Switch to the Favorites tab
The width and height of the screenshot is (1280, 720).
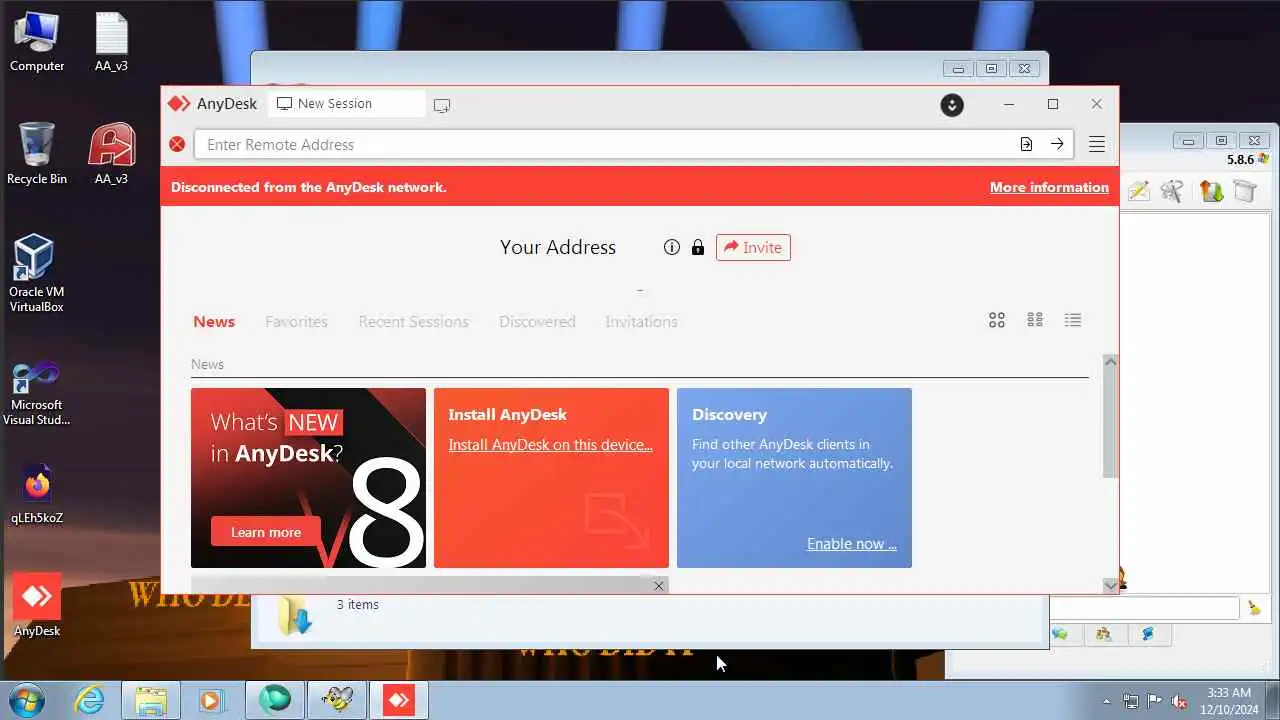(296, 321)
